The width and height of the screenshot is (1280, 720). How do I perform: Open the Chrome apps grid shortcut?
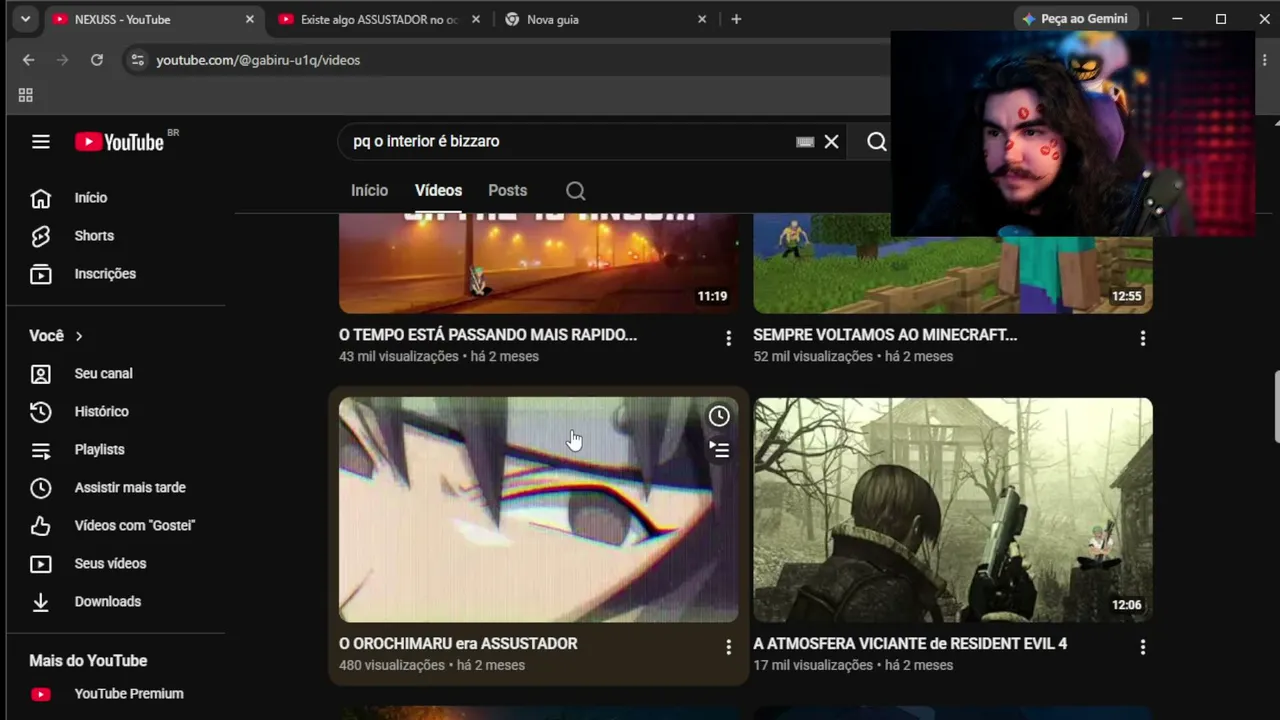(26, 95)
